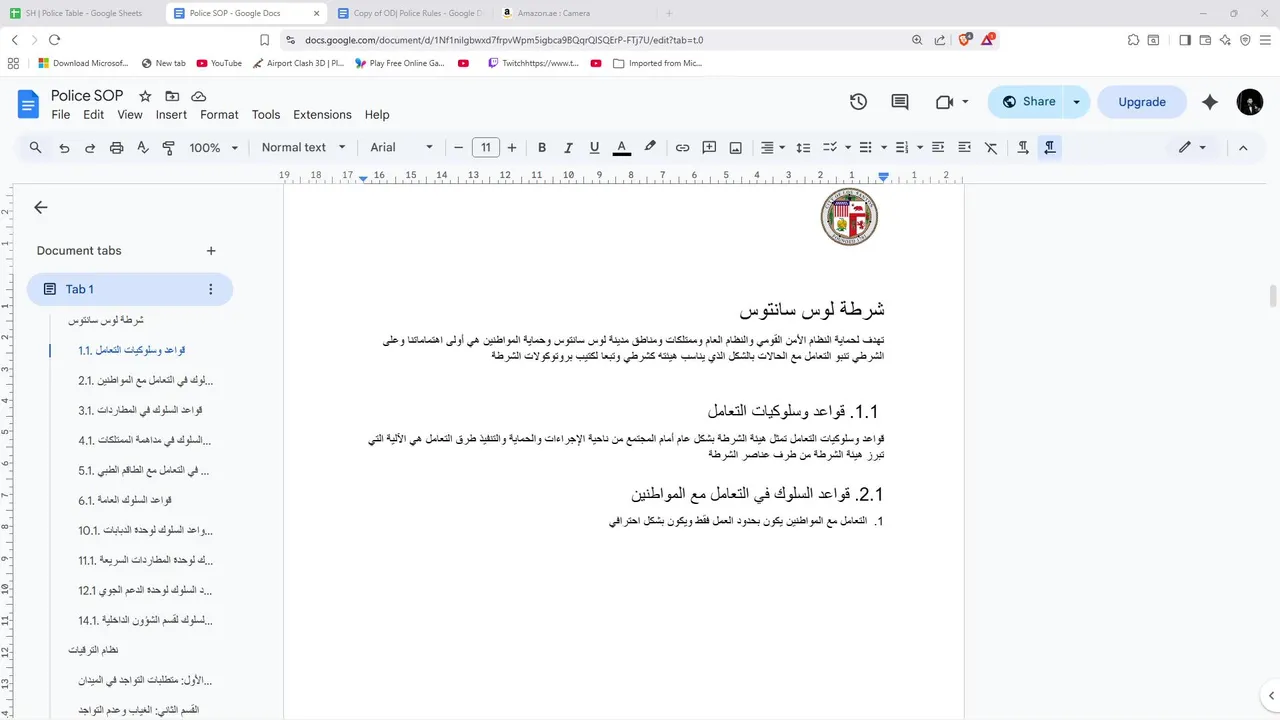Image resolution: width=1280 pixels, height=720 pixels.
Task: Open the numbered list dropdown arrow
Action: pyautogui.click(x=920, y=147)
